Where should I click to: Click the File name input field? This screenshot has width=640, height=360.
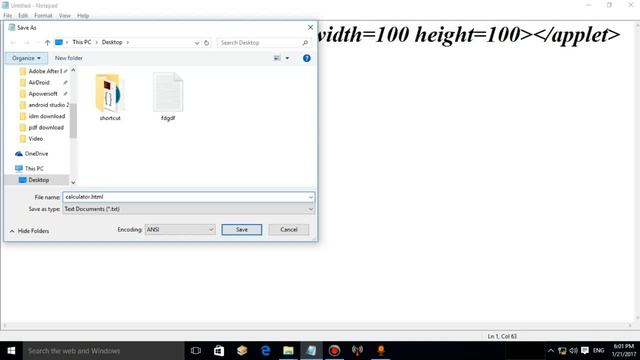(x=185, y=197)
